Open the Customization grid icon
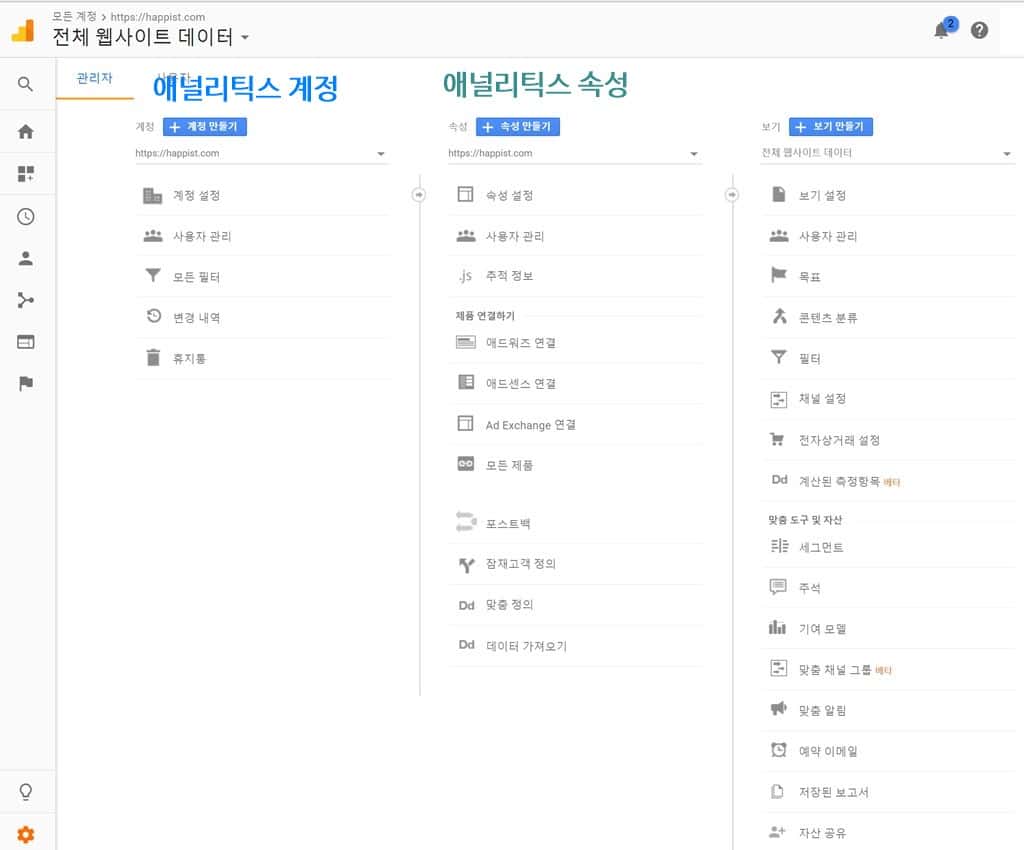This screenshot has width=1024, height=850. coord(27,173)
